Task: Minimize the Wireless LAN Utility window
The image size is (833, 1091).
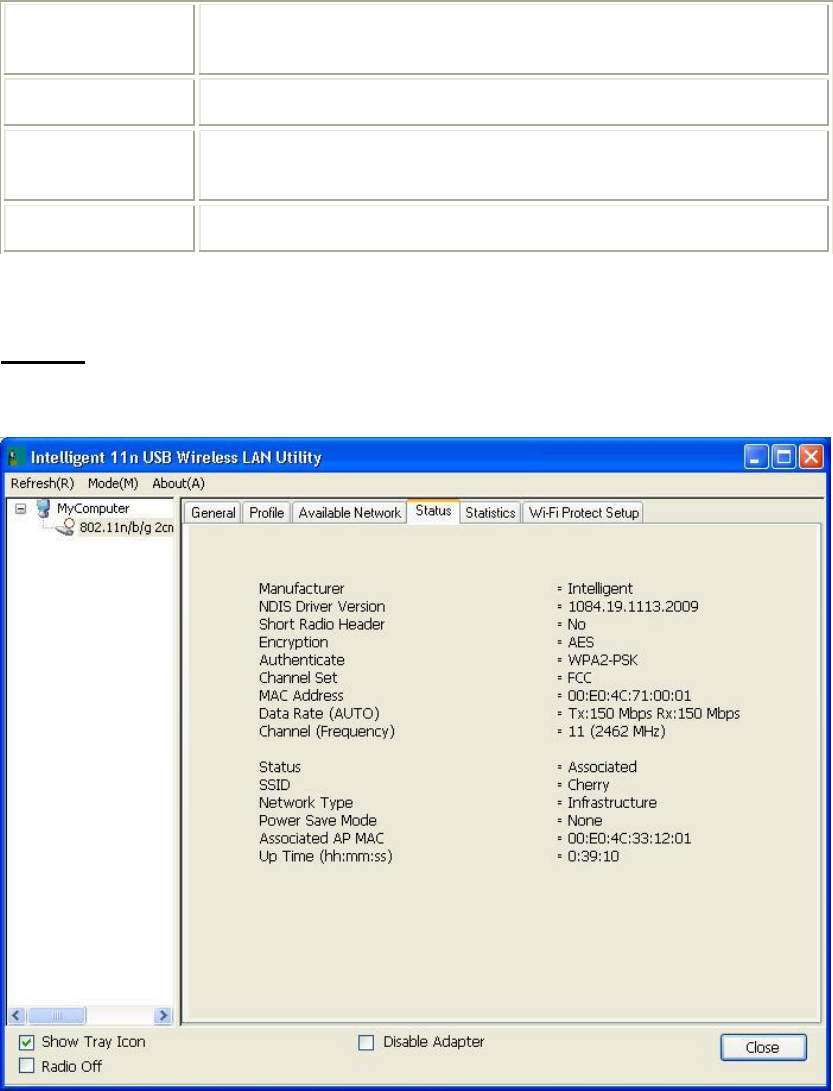Action: 756,457
